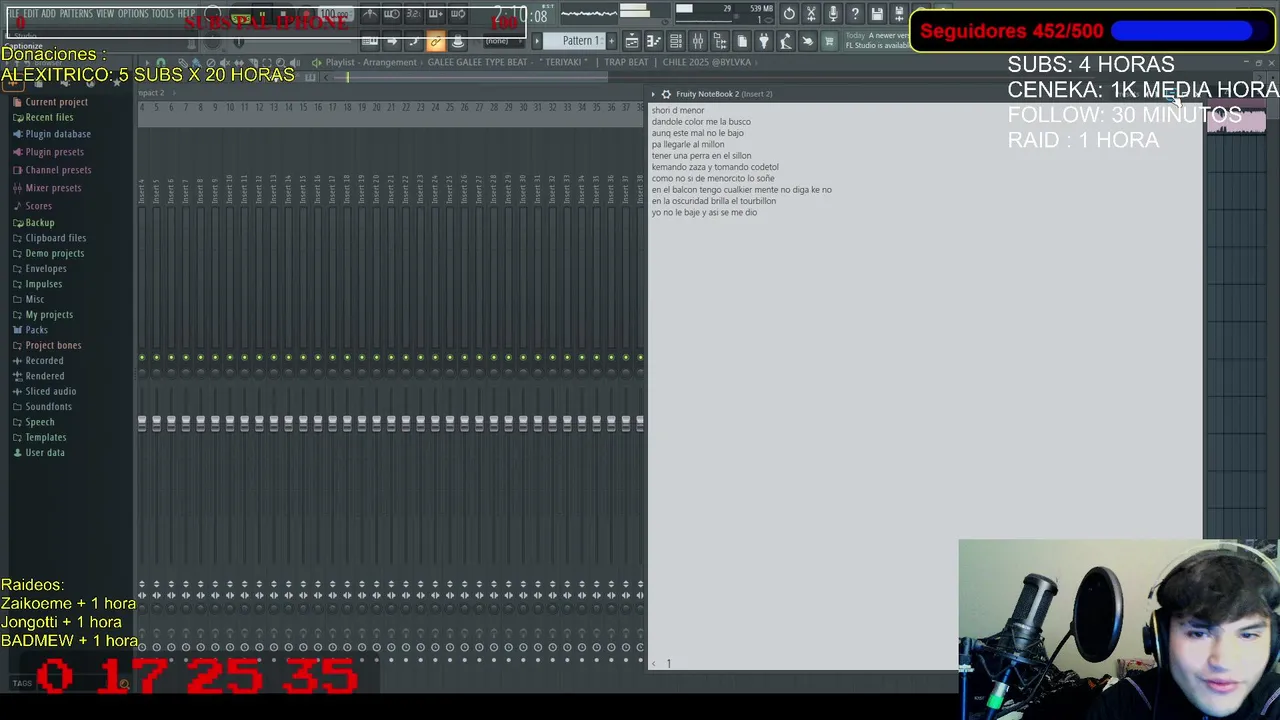Open the undo history icon
The height and width of the screenshot is (720, 1280).
[789, 14]
